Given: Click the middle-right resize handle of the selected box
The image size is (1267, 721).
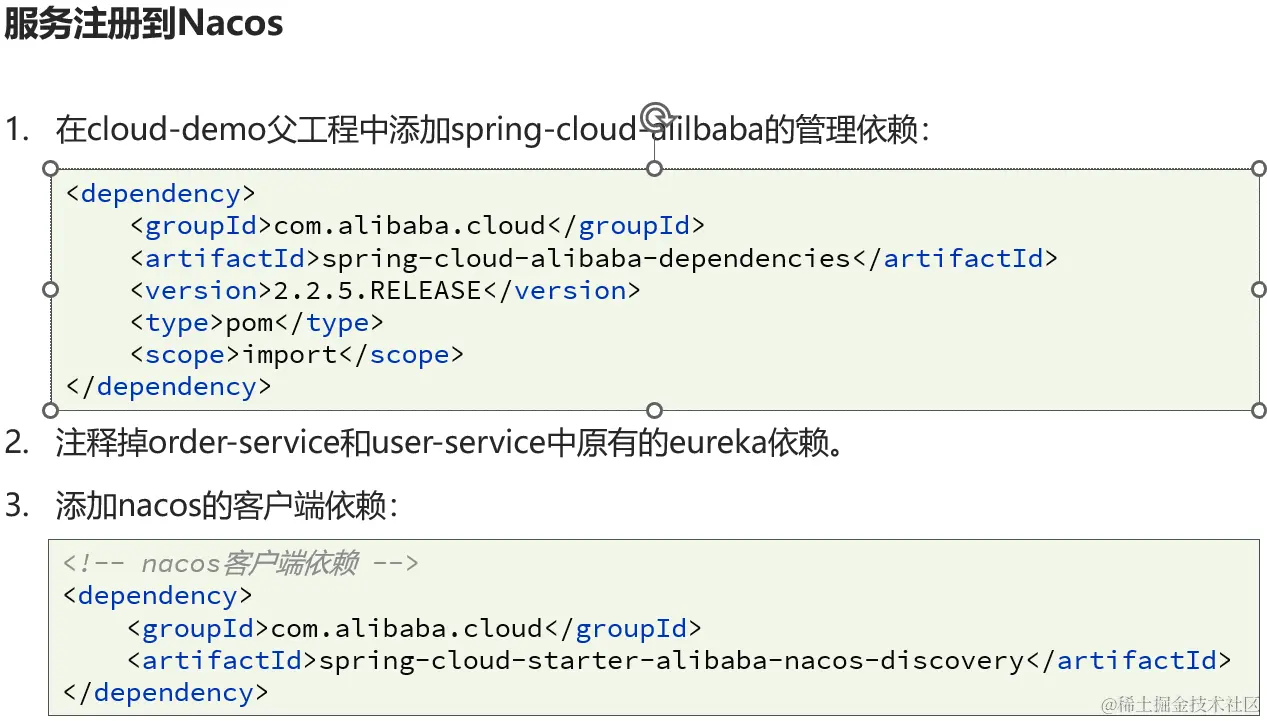Looking at the screenshot, I should [1259, 289].
